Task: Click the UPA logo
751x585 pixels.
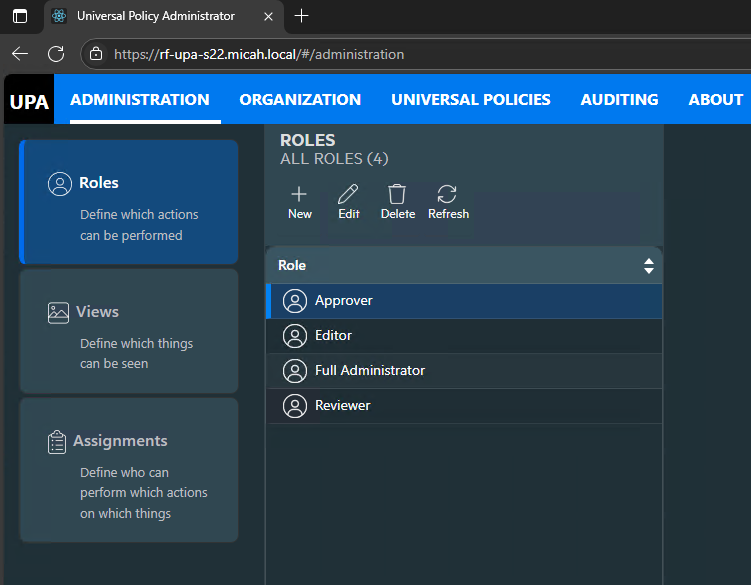Action: (29, 100)
